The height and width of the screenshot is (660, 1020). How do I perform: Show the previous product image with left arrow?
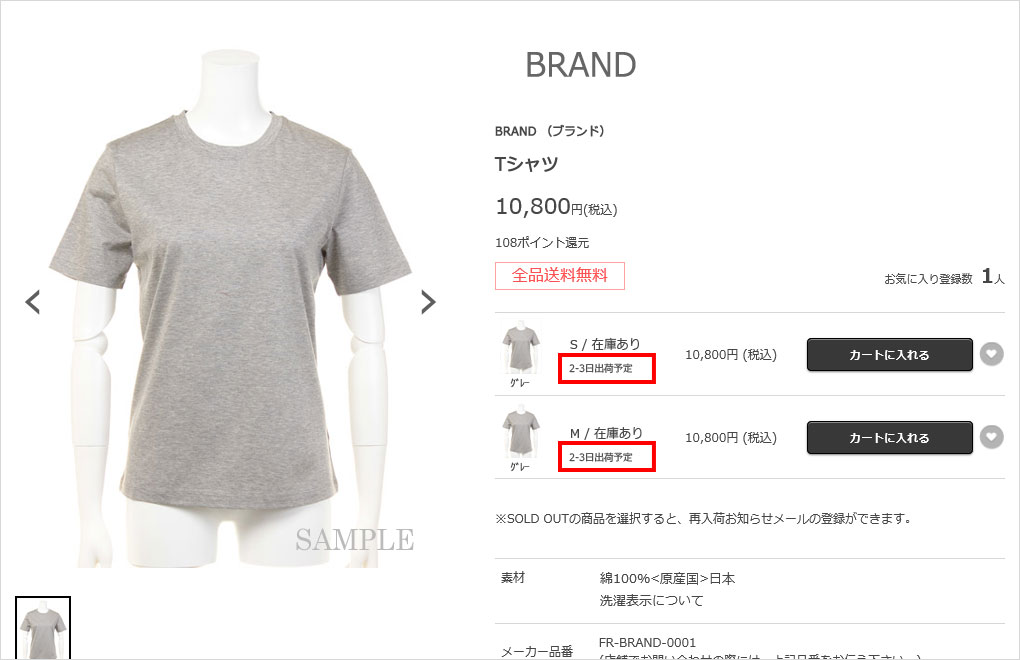click(33, 302)
